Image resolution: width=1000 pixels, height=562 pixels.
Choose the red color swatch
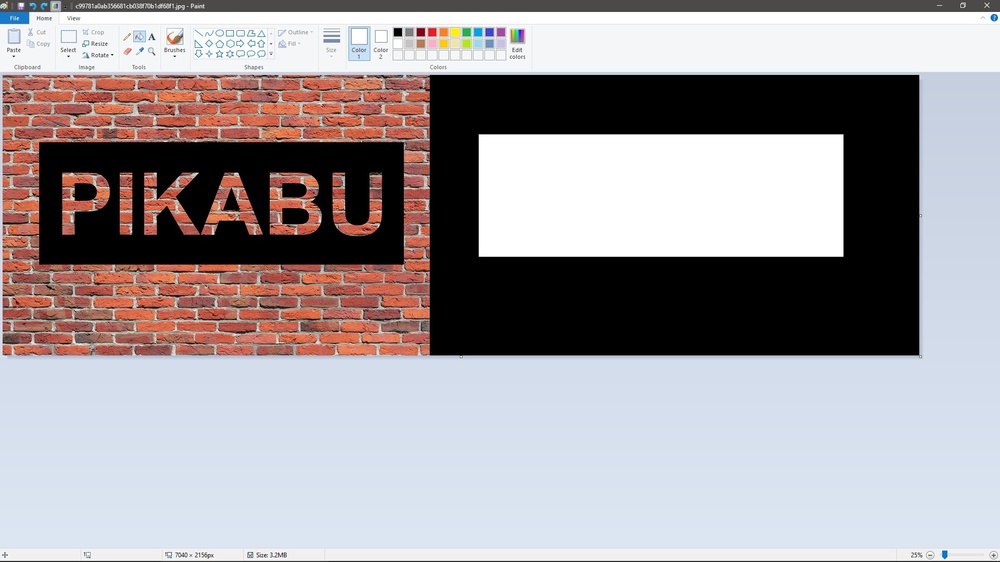pyautogui.click(x=432, y=32)
